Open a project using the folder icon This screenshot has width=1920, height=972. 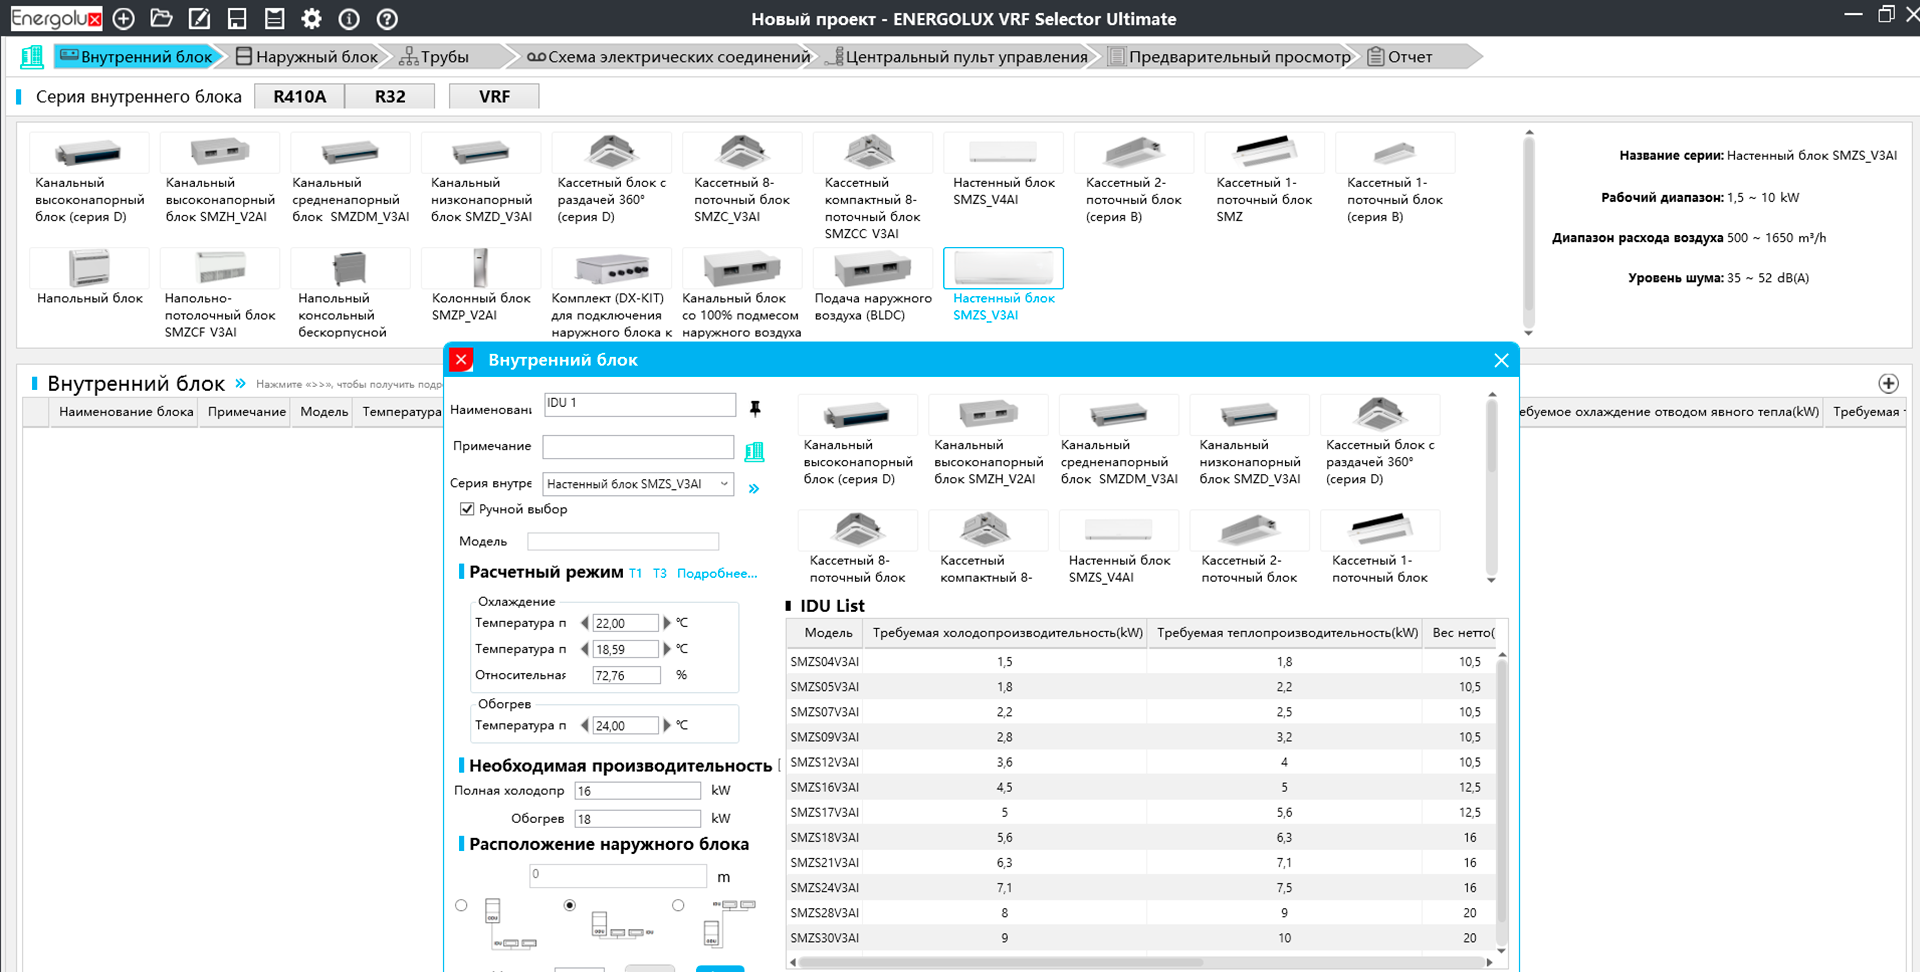pos(161,18)
